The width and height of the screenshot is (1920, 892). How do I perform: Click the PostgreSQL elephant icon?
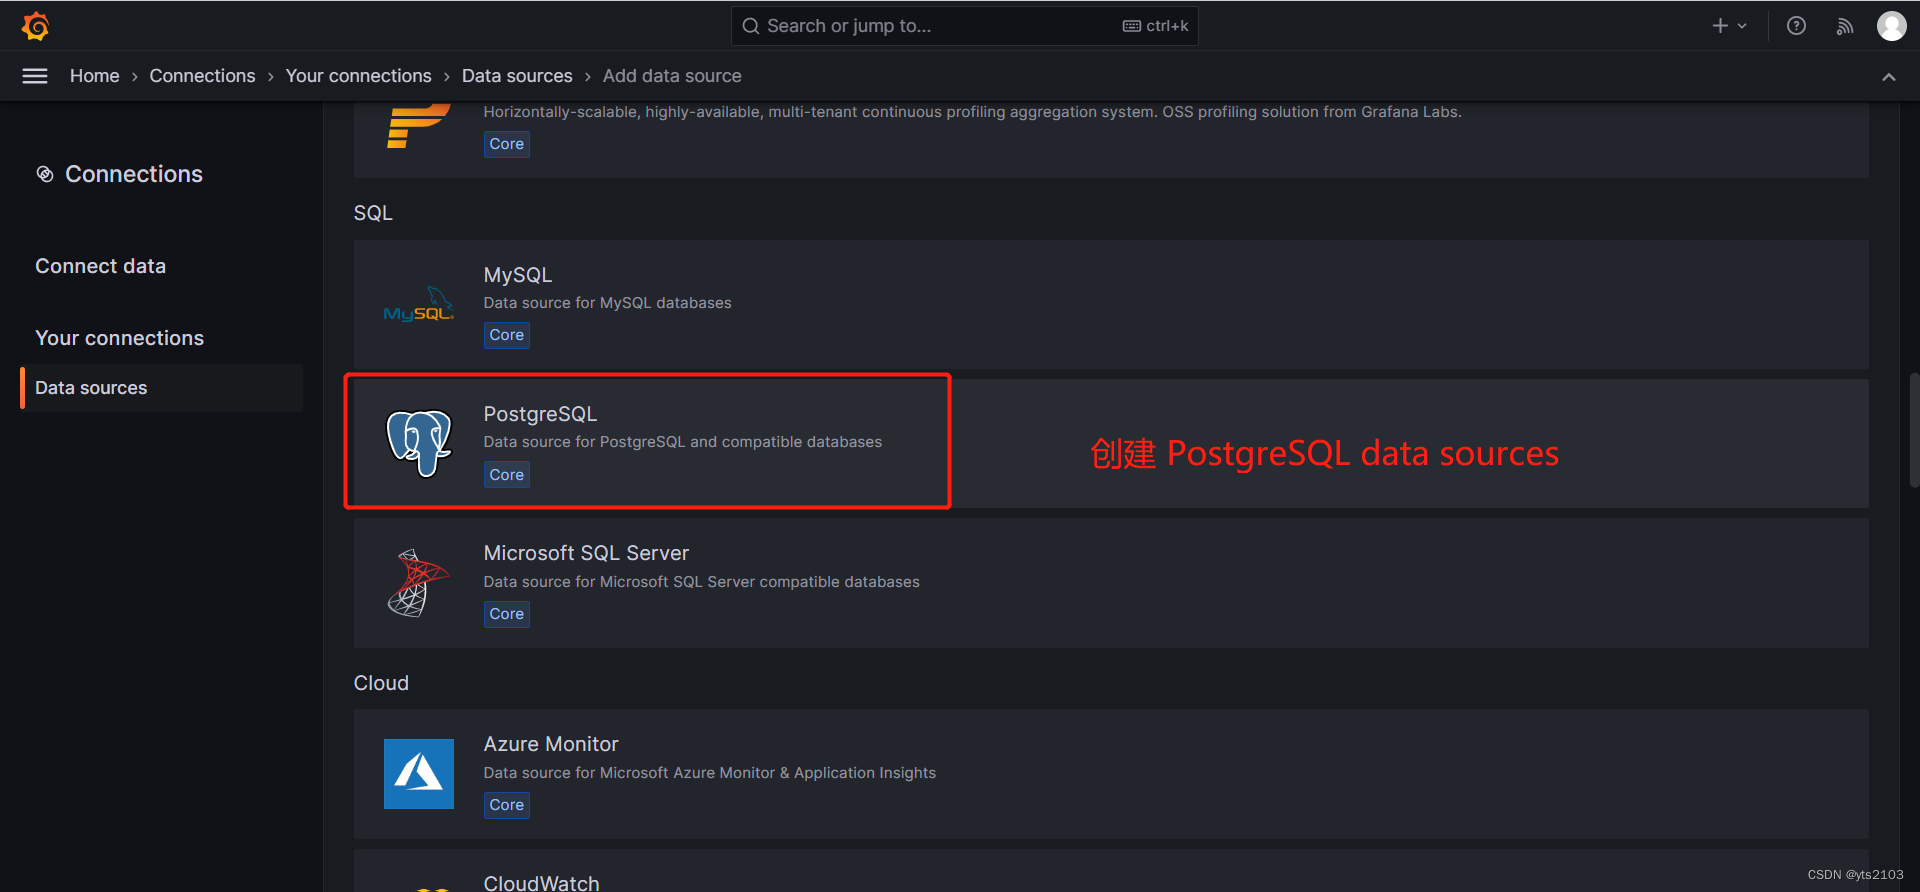click(x=419, y=443)
